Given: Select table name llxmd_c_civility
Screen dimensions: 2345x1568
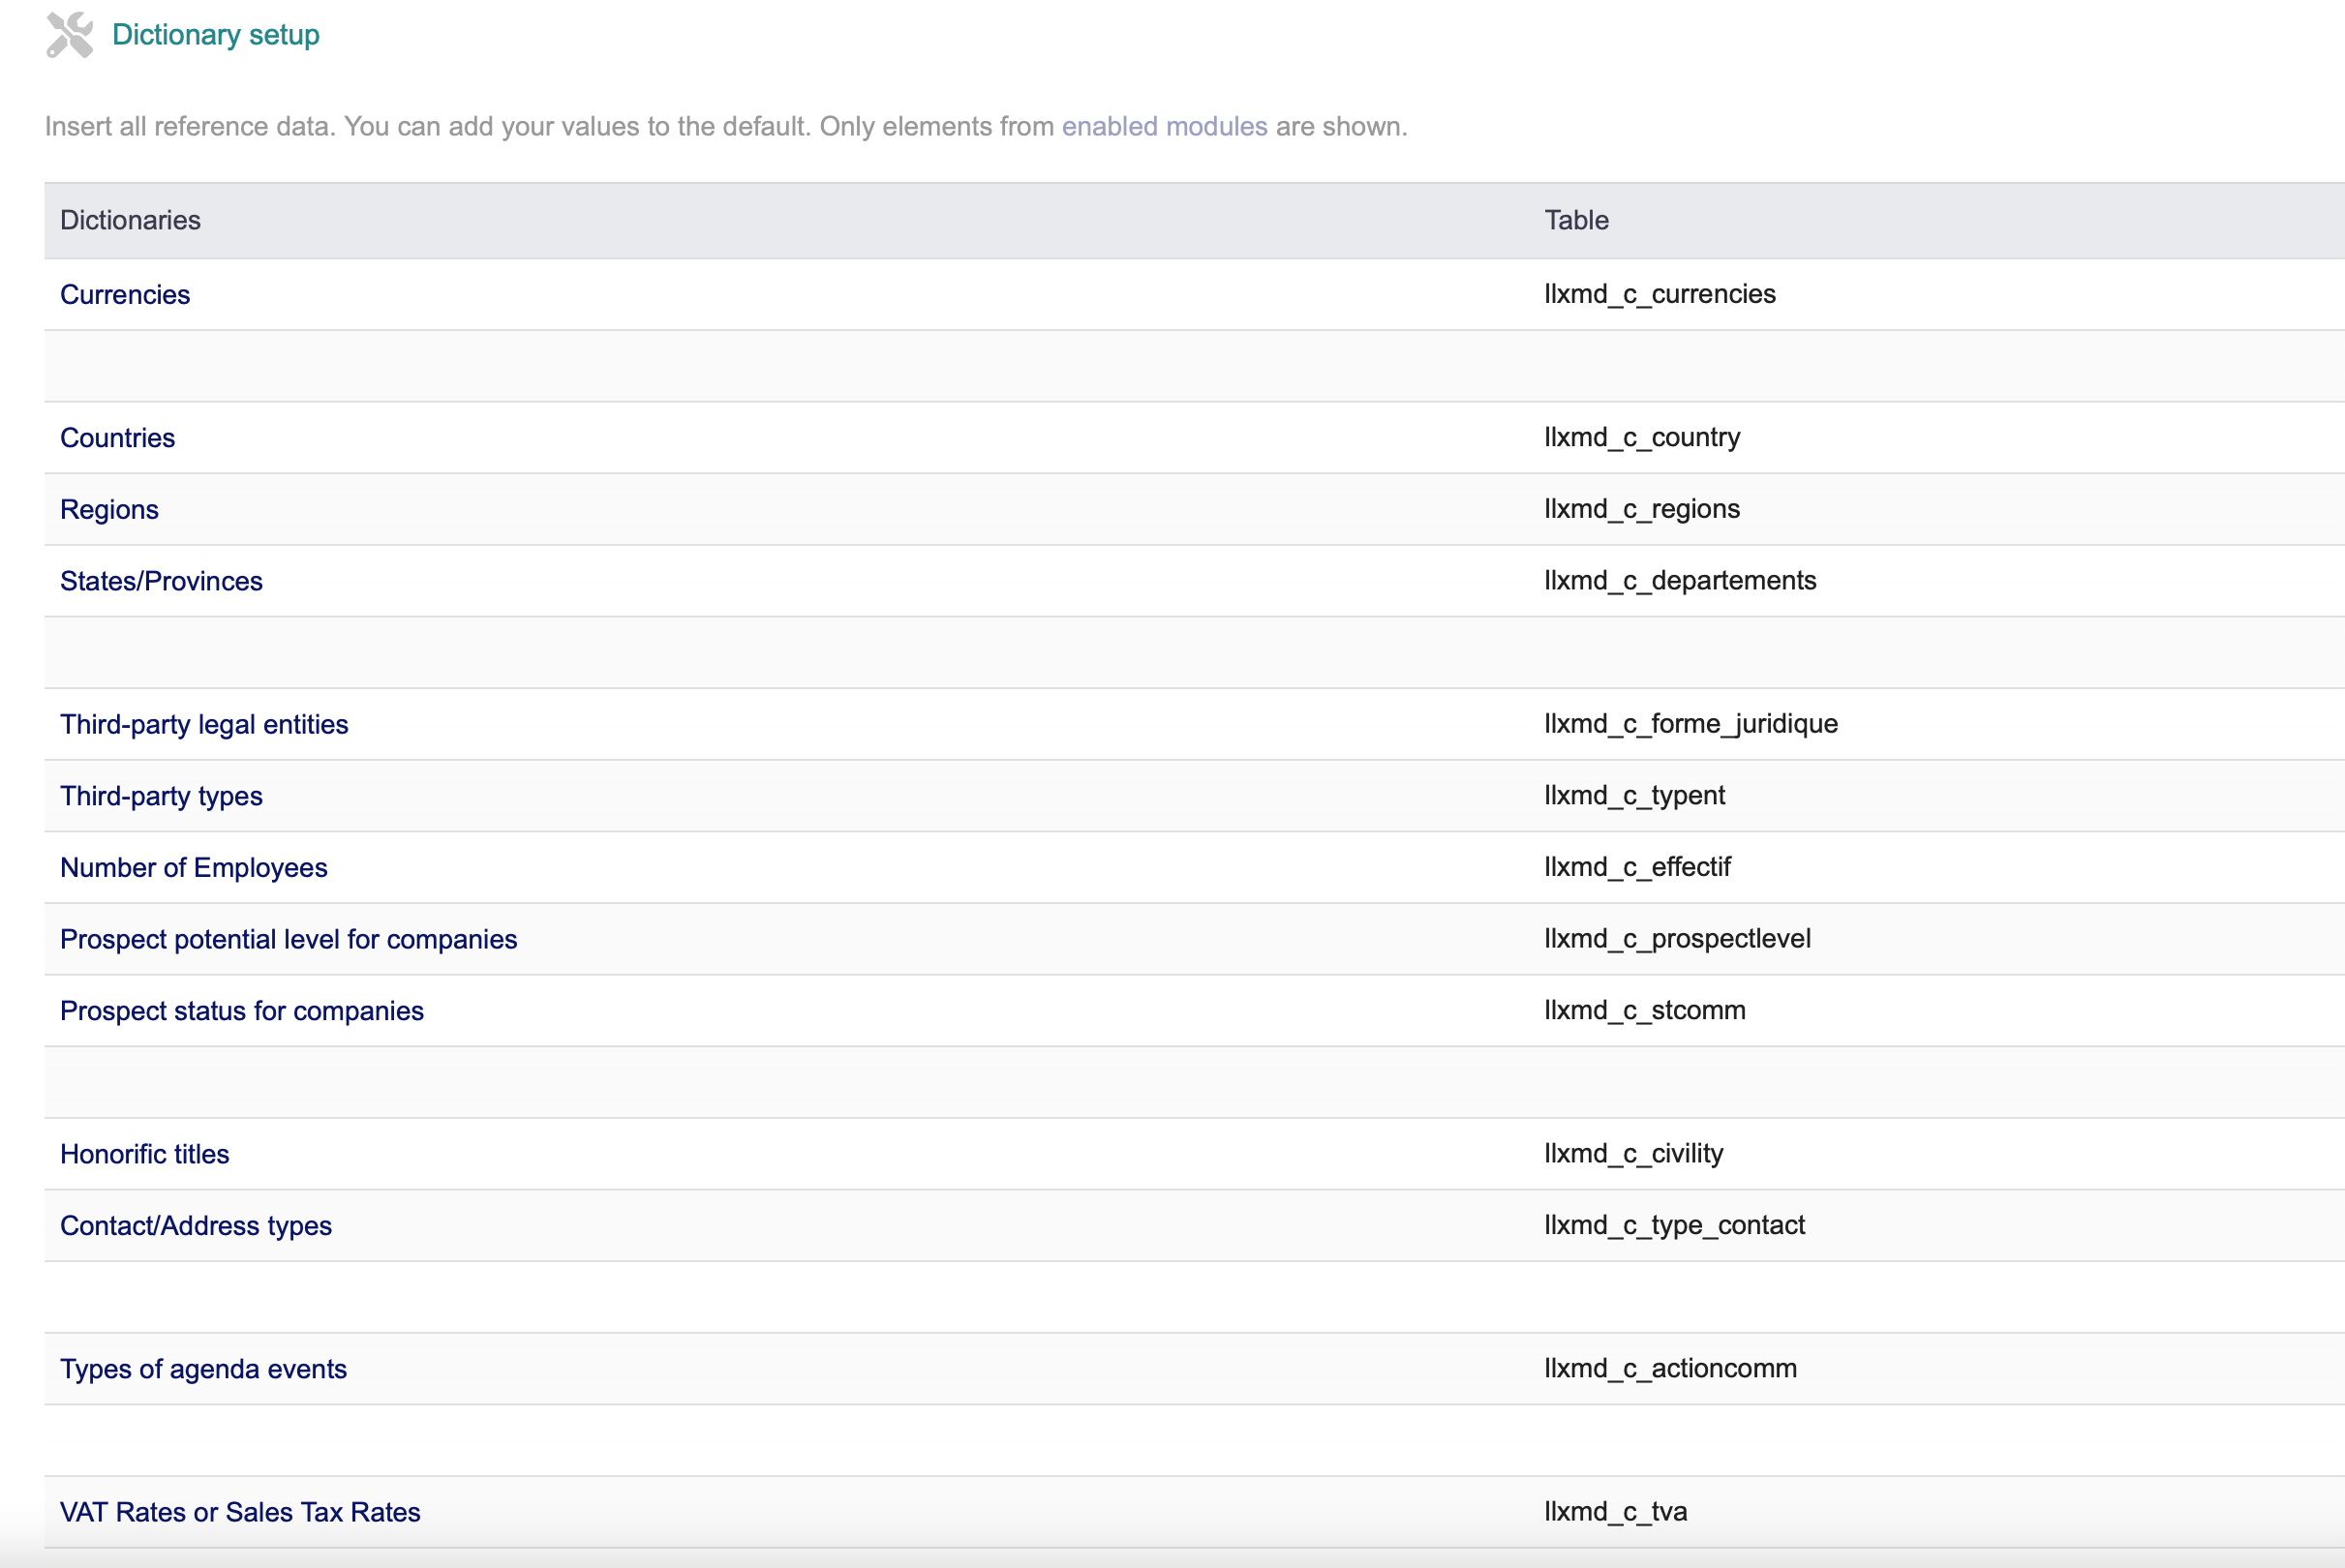Looking at the screenshot, I should 1634,1154.
